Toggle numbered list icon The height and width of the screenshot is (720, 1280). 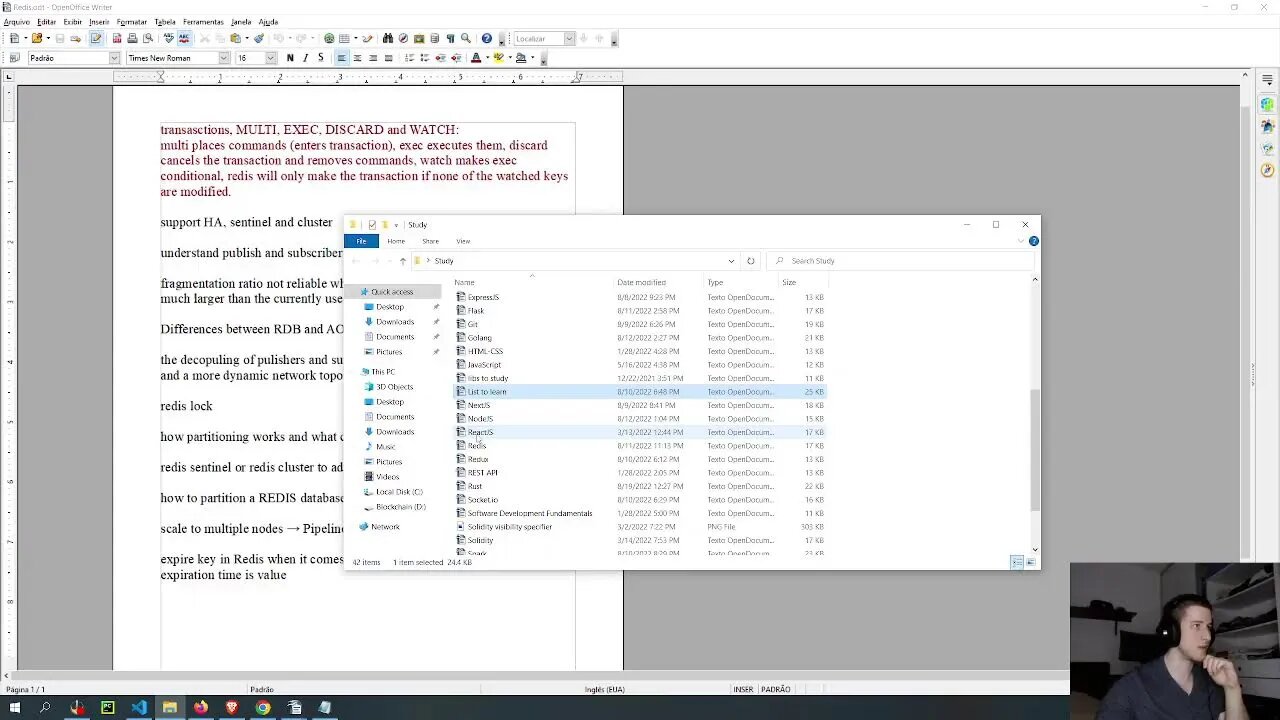[x=409, y=58]
